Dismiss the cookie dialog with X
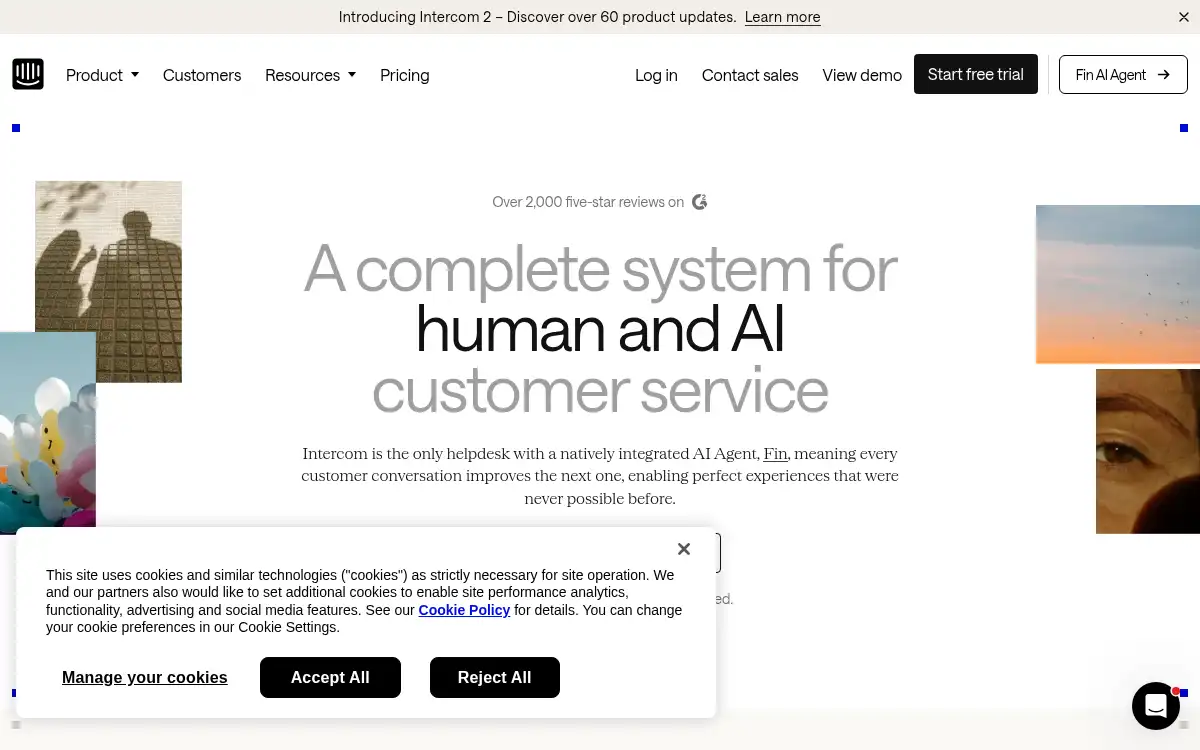Screen dimensions: 1200x750 coord(684,549)
